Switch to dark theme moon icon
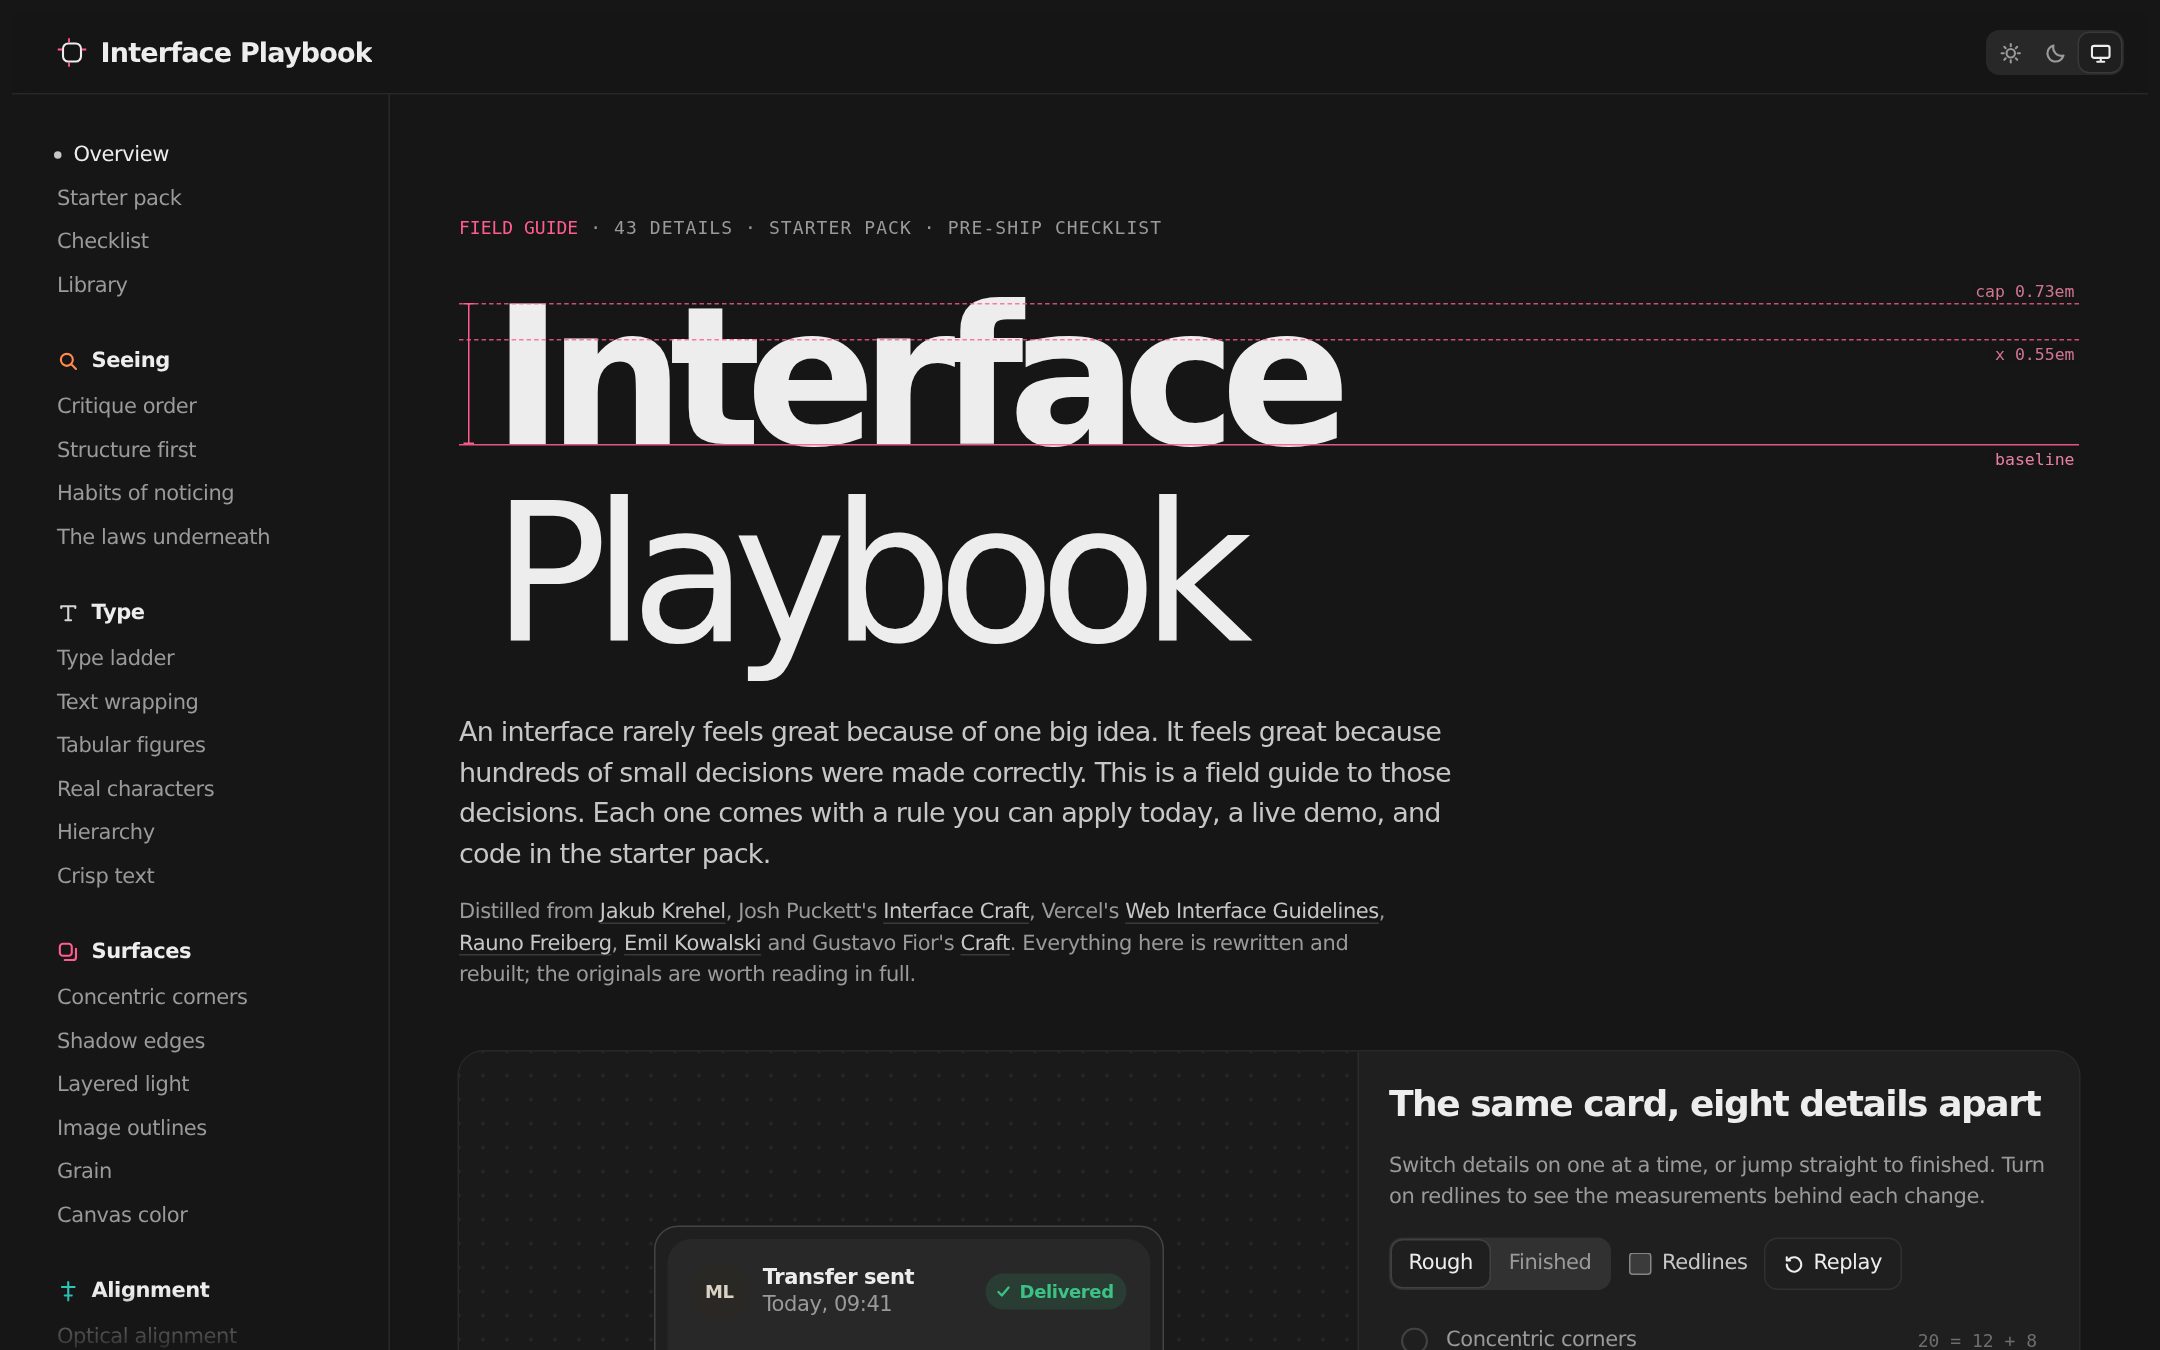The height and width of the screenshot is (1350, 2160). [2055, 53]
